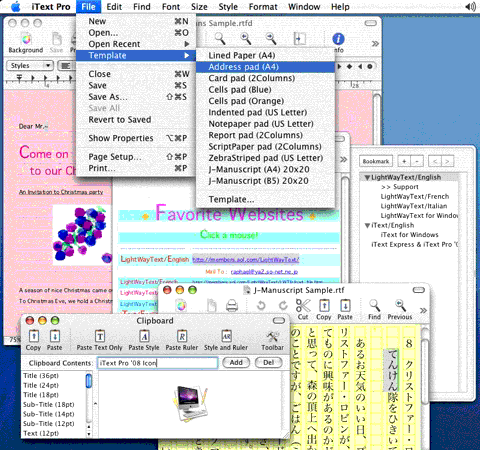
Task: Click first magnifier icon in main toolbar
Action: point(220,38)
